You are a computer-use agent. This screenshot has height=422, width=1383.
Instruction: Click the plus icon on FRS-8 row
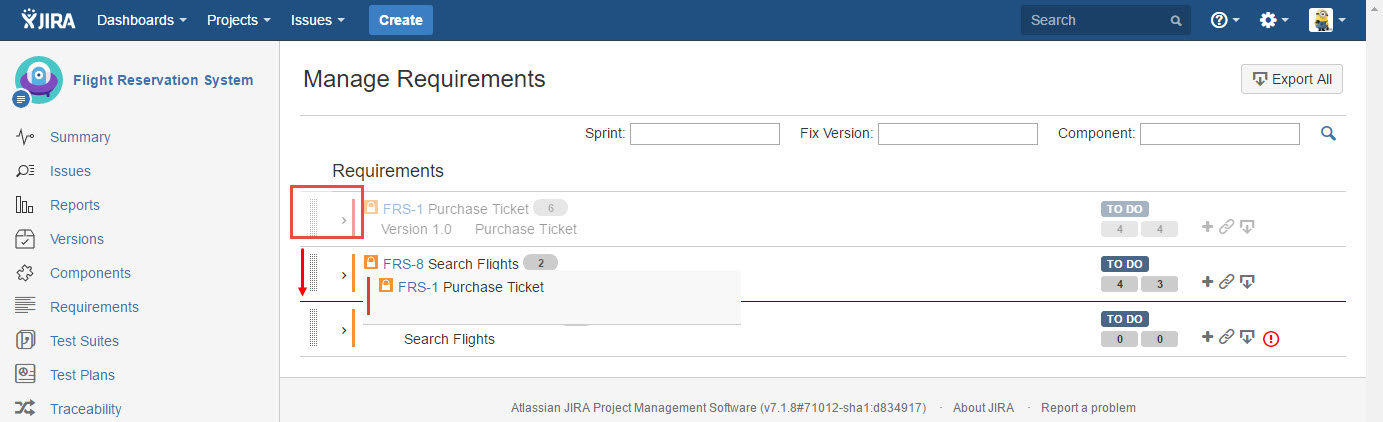pyautogui.click(x=1207, y=282)
